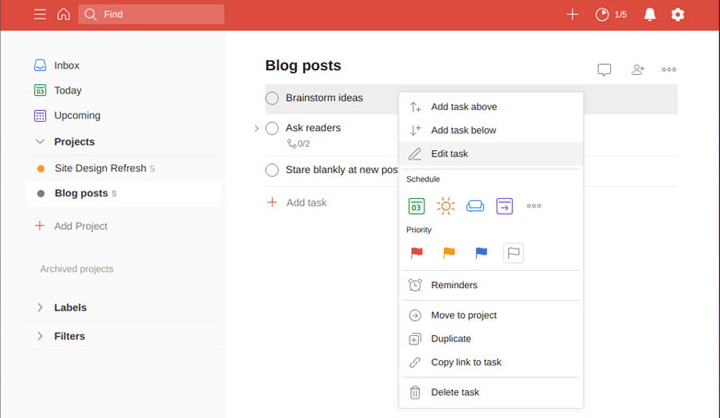This screenshot has height=418, width=720.
Task: Set priority 1 red flag
Action: (416, 253)
